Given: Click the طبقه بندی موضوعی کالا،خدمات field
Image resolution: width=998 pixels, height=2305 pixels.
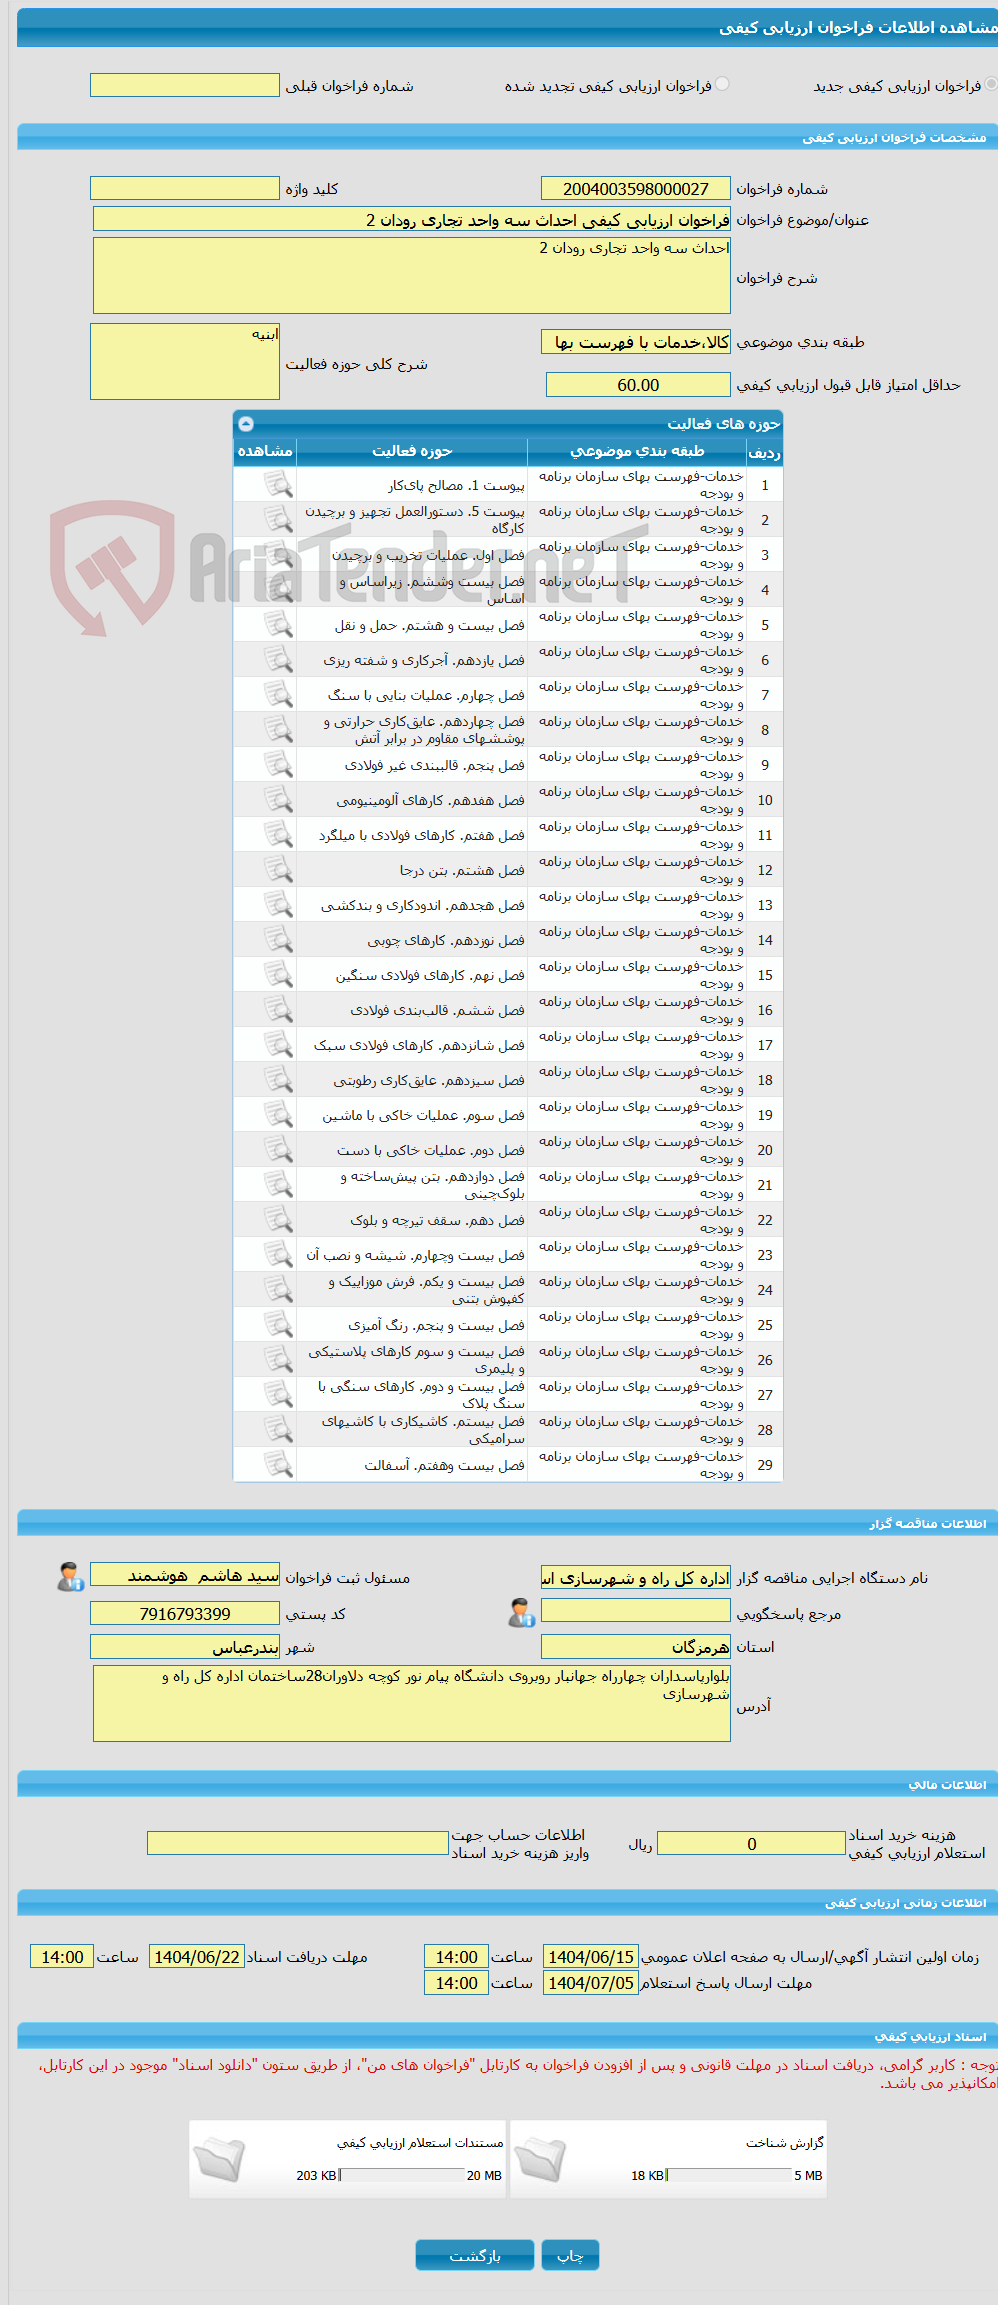Looking at the screenshot, I should point(636,342).
